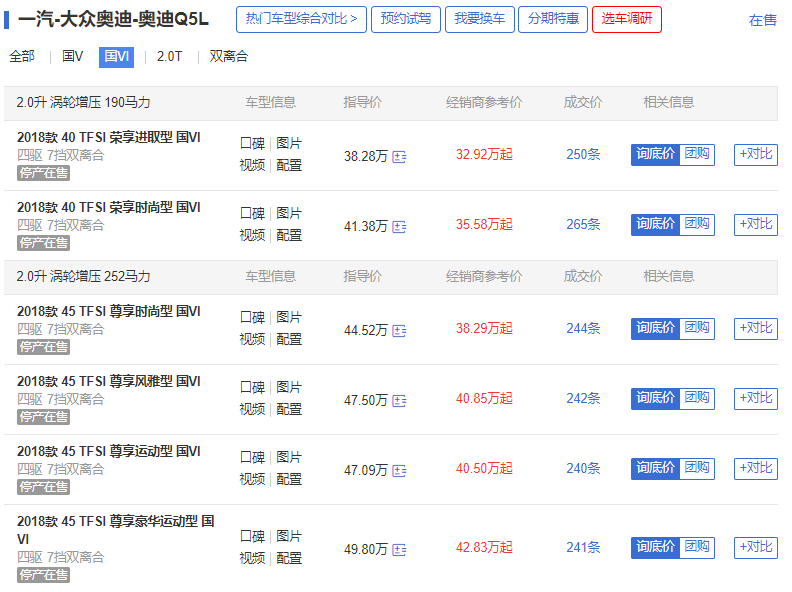Open 配置 for 45 TFSI 尊享风雅型
The height and width of the screenshot is (592, 792).
coord(289,410)
